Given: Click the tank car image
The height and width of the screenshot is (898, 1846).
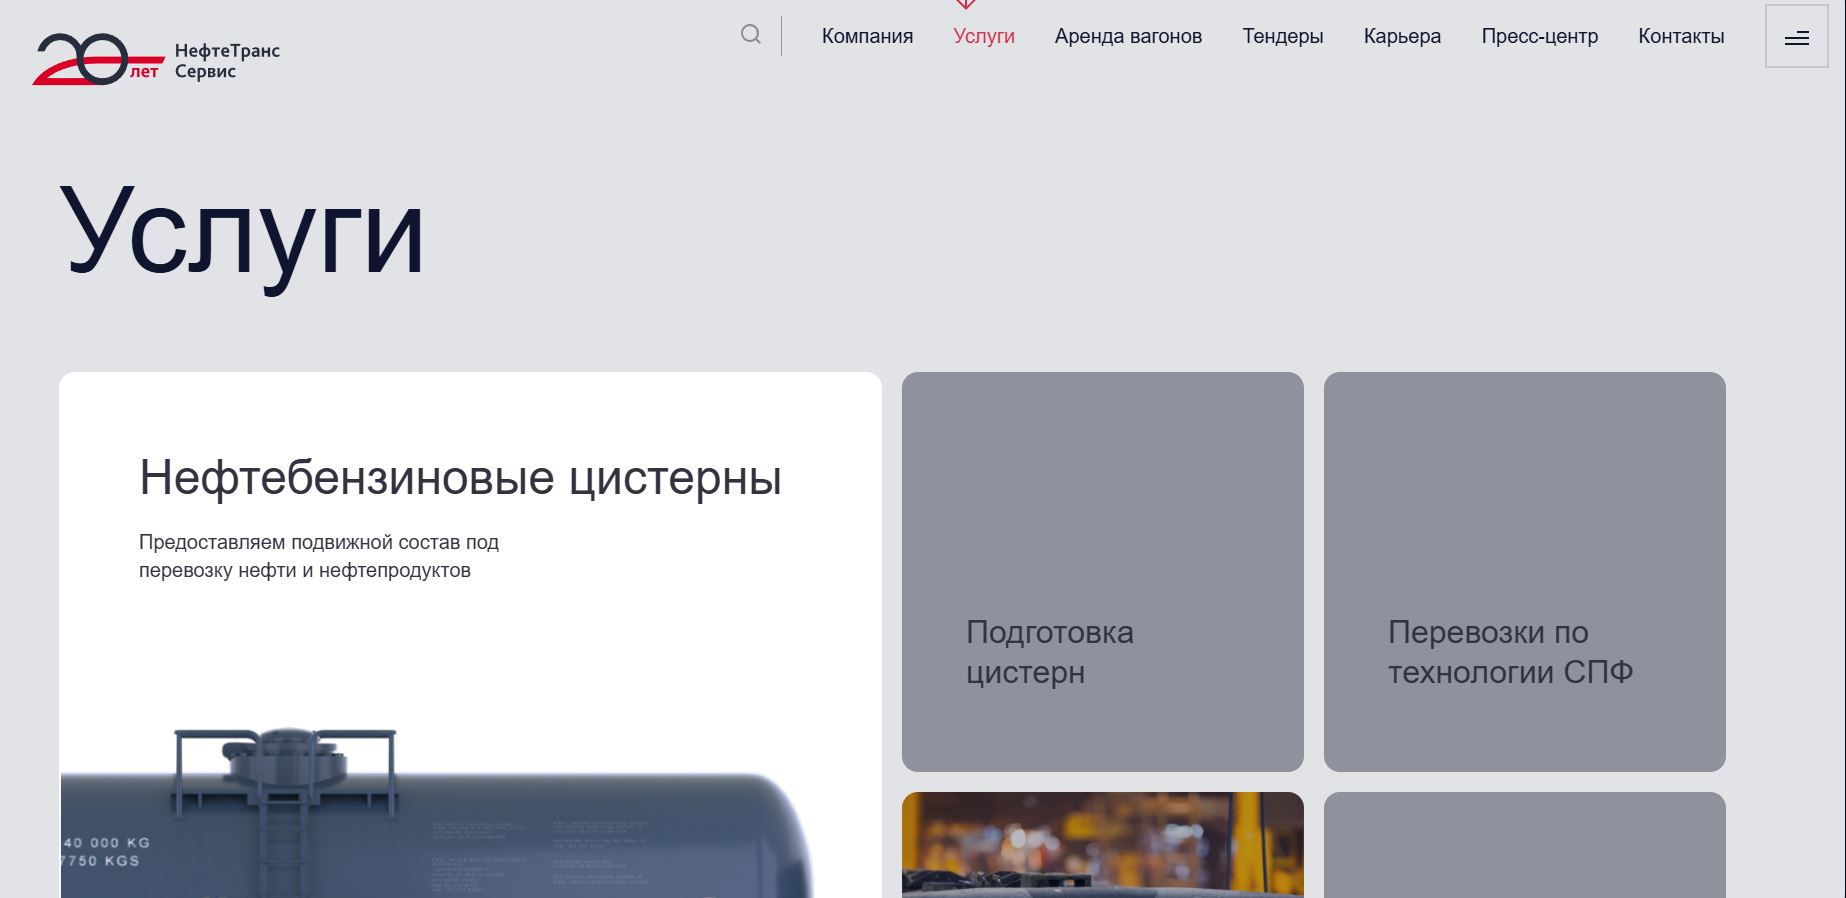Looking at the screenshot, I should click(x=437, y=812).
